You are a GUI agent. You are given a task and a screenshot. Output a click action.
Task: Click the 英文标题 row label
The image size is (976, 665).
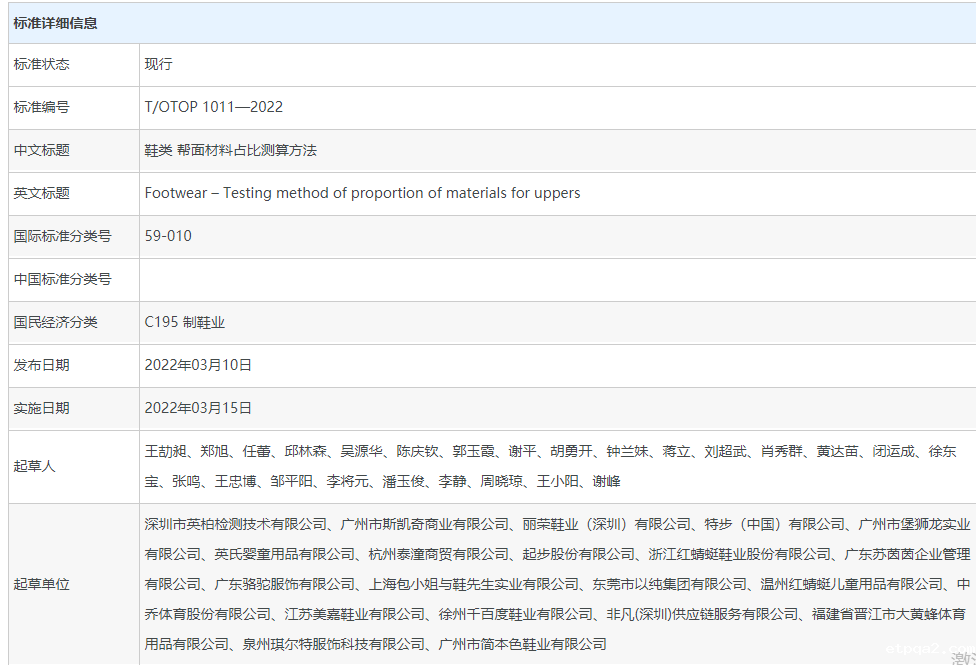[42, 193]
